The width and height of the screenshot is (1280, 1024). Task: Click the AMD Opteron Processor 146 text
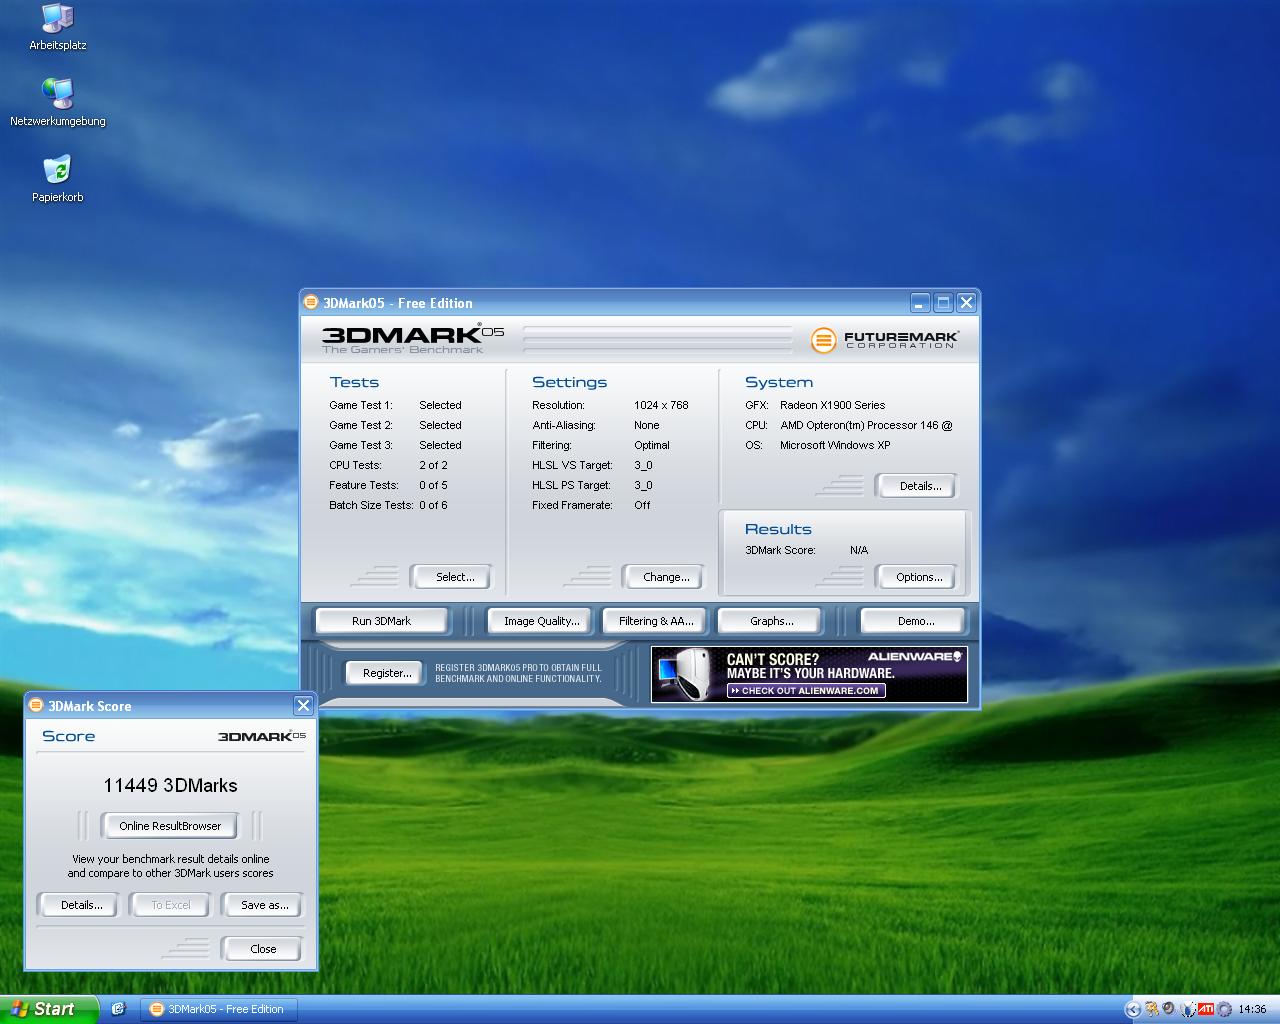coord(866,425)
